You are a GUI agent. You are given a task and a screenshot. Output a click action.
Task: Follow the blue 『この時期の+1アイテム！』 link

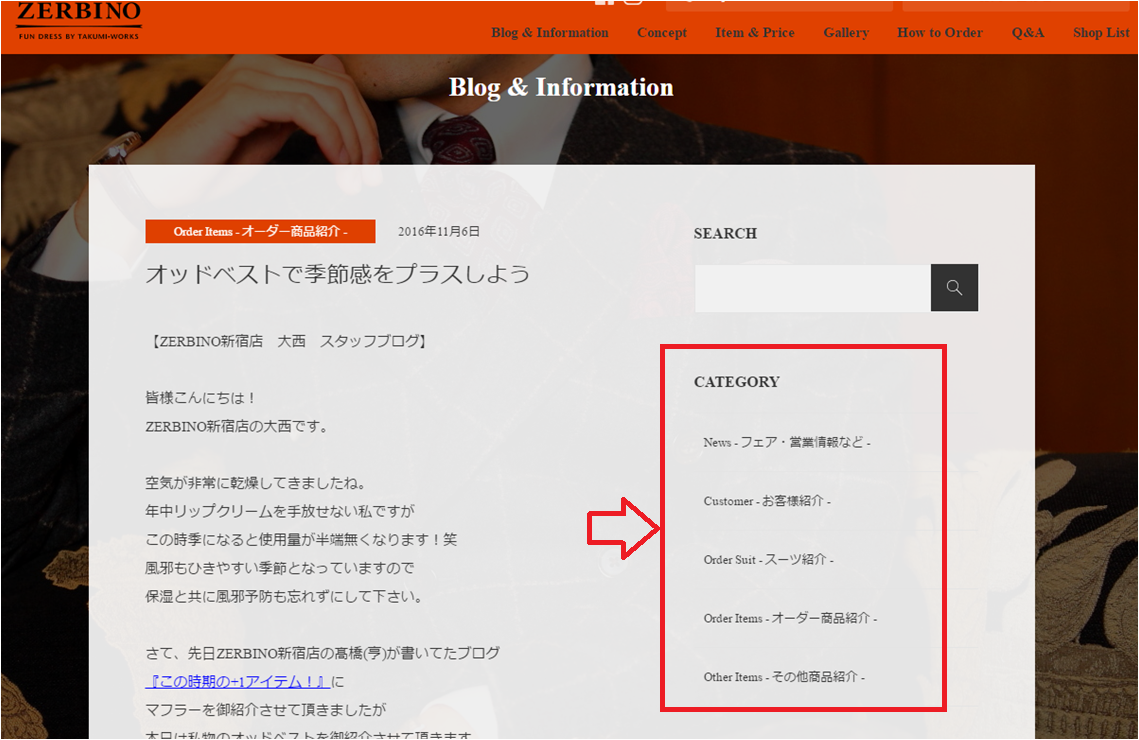click(237, 682)
